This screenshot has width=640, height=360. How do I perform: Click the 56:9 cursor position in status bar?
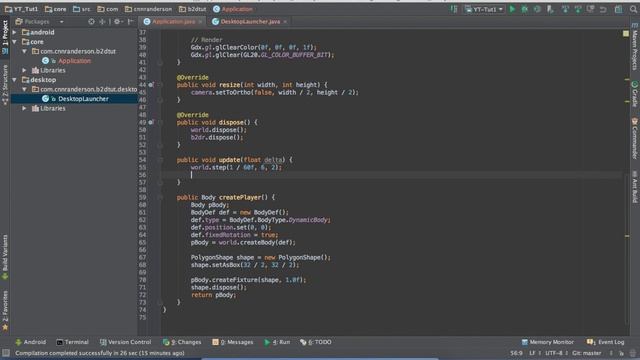click(x=516, y=353)
